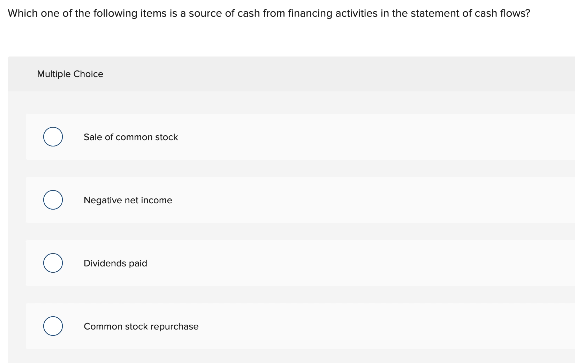Click empty space in Sale of common stock row
575x363 pixels.
click(367, 137)
